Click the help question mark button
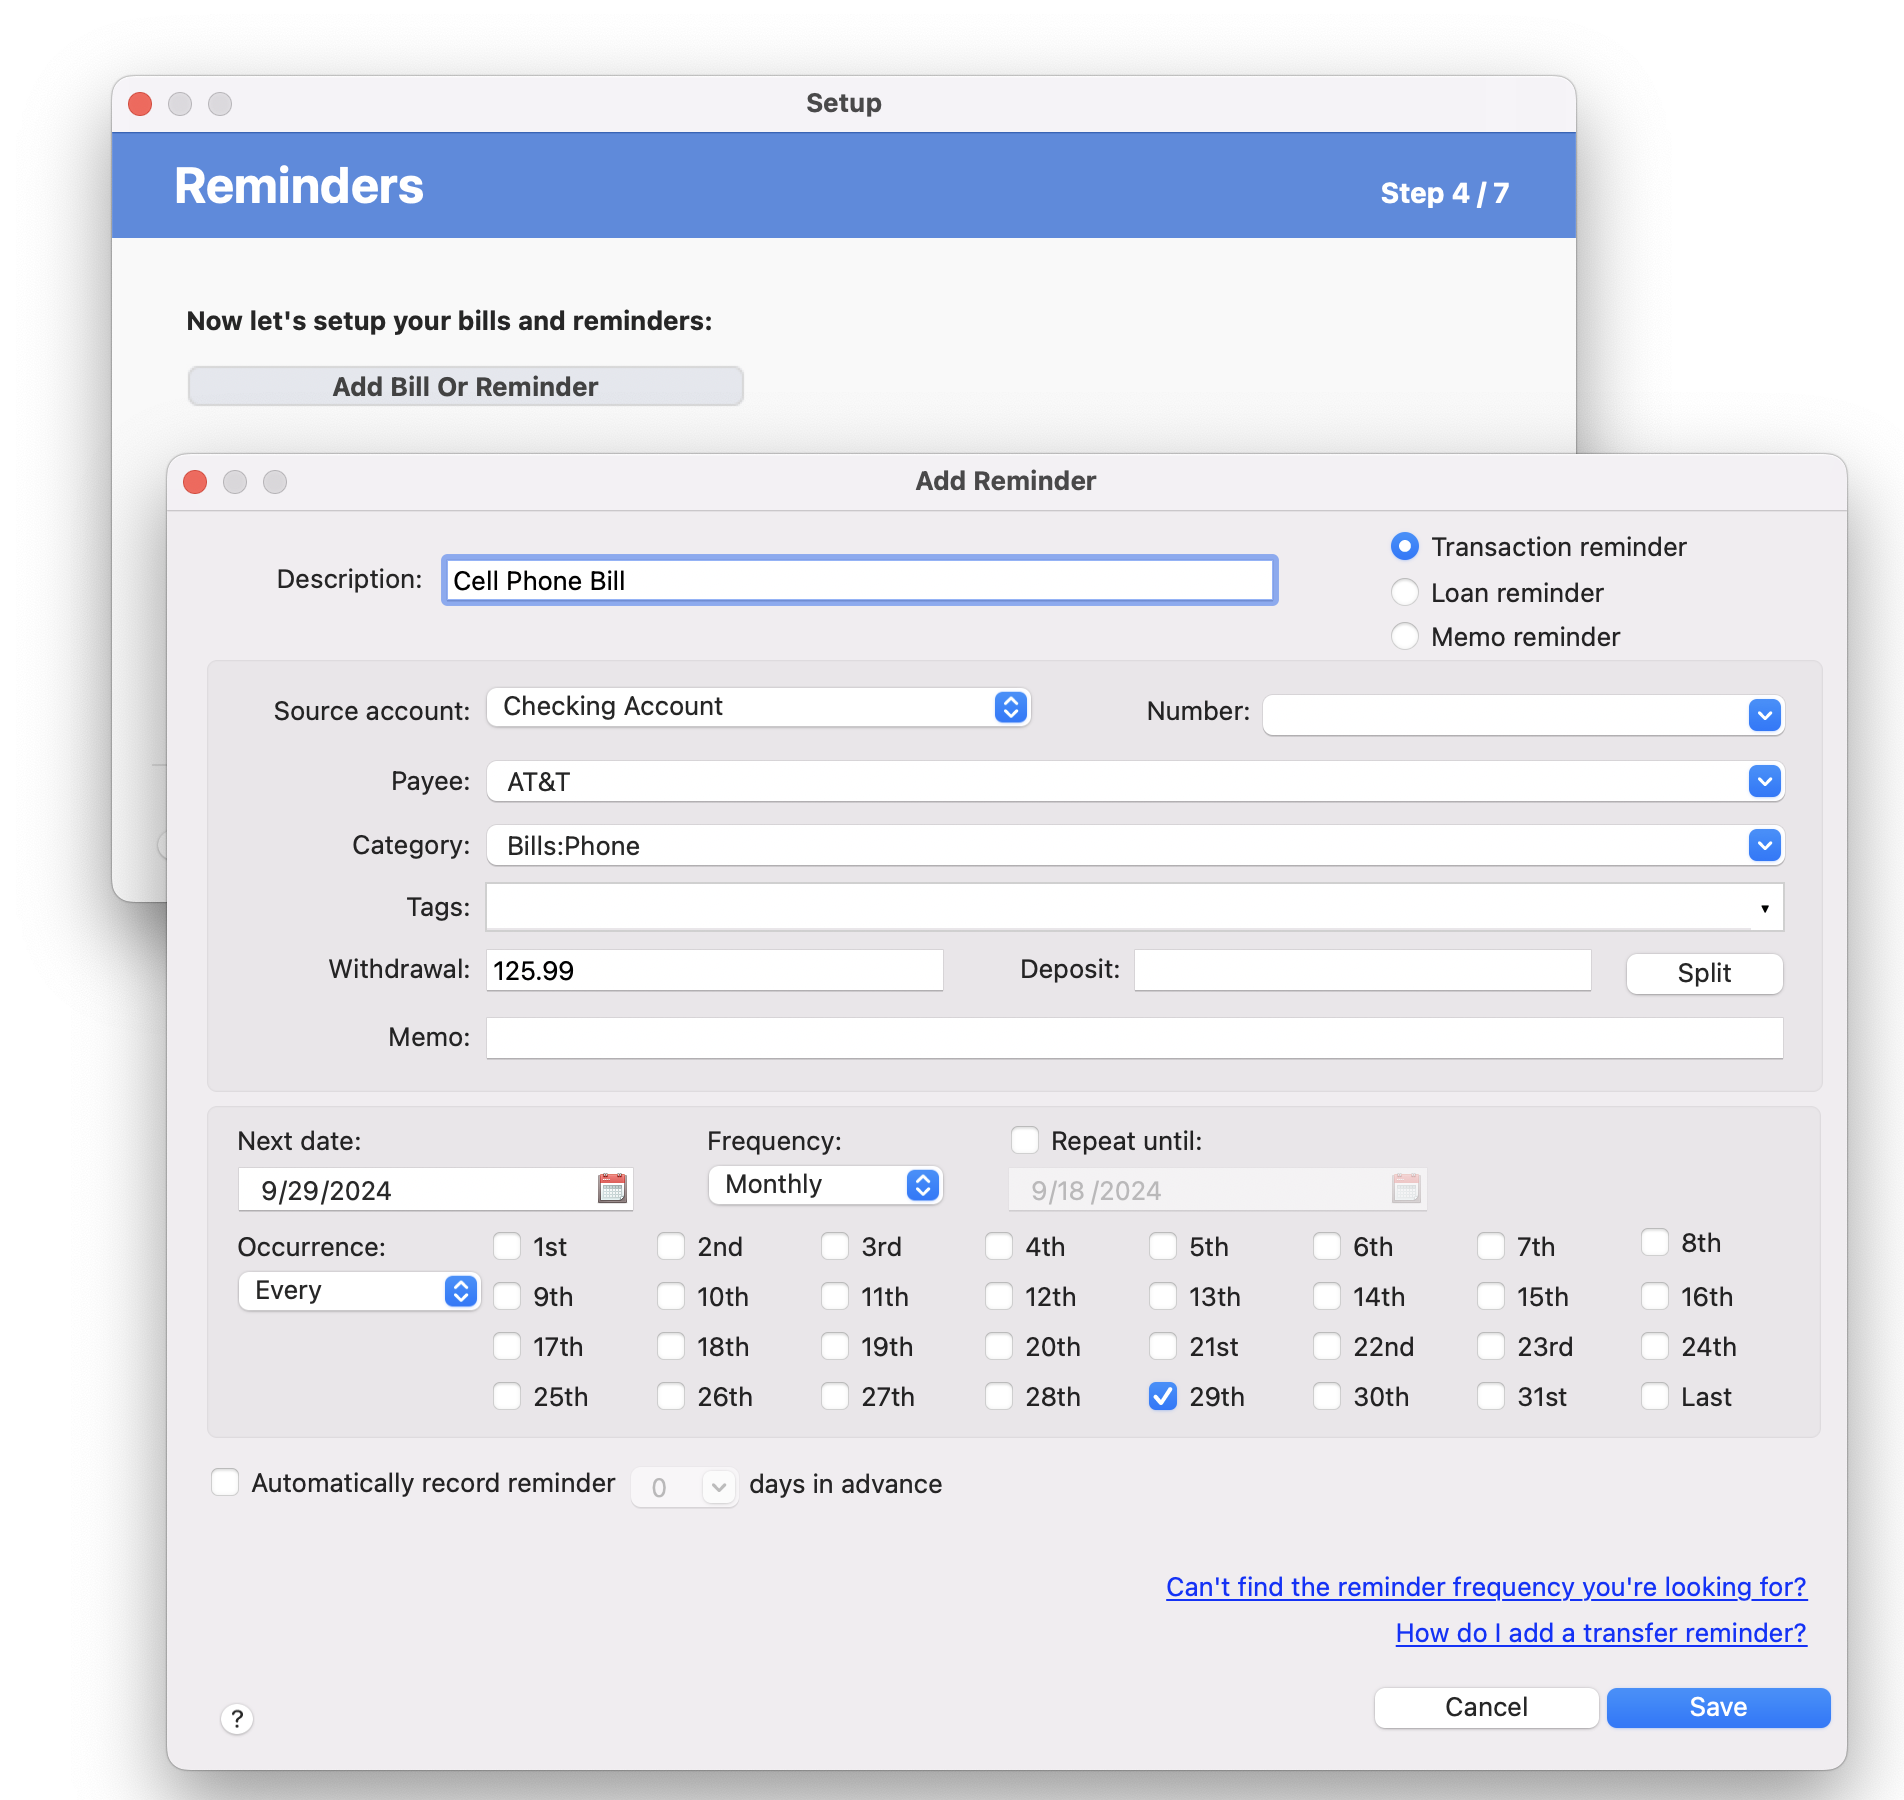The image size is (1904, 1800). tap(237, 1718)
